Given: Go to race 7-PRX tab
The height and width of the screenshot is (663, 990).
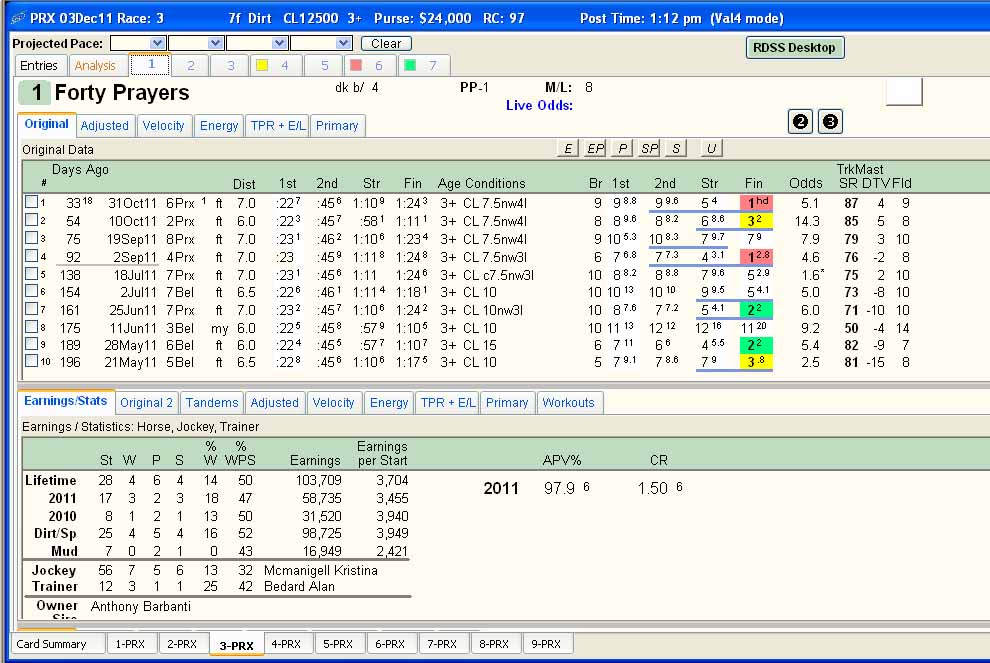Looking at the screenshot, I should [x=442, y=644].
